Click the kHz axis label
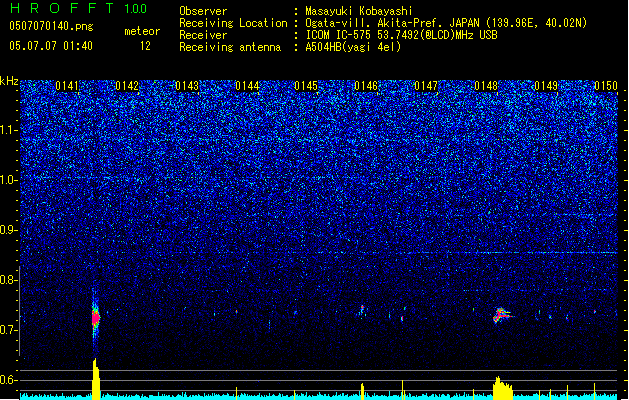The width and height of the screenshot is (629, 400). tap(9, 81)
